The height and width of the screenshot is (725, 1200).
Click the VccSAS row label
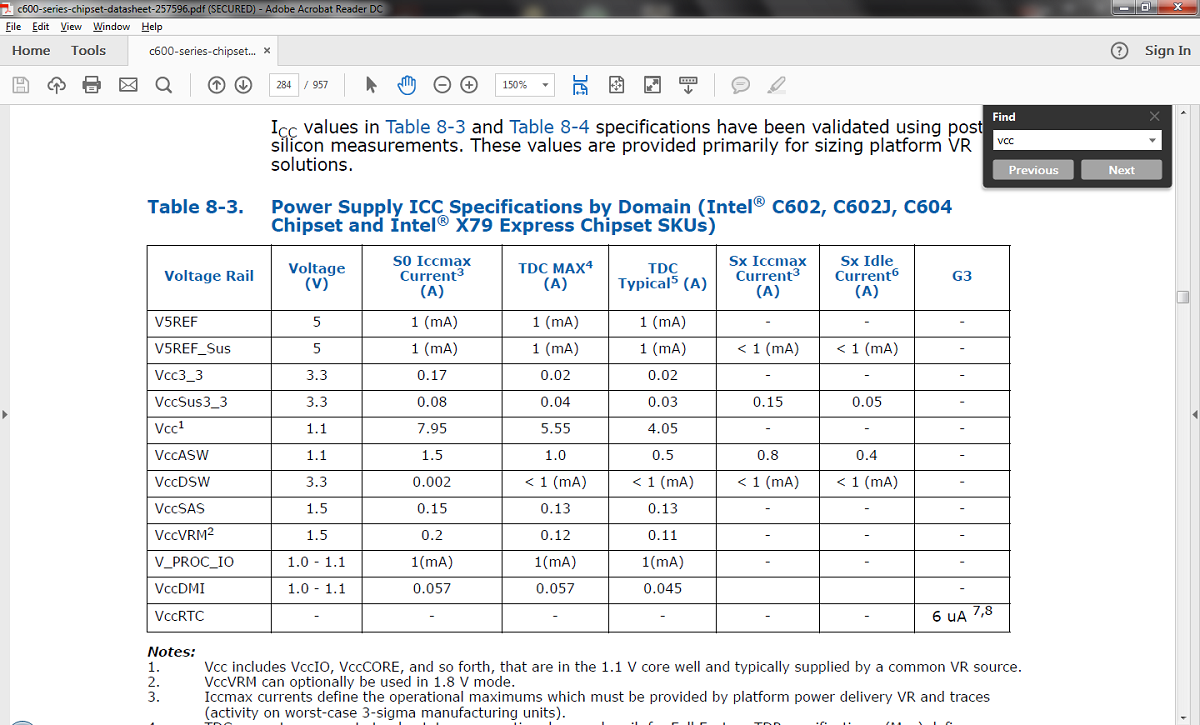[x=180, y=509]
